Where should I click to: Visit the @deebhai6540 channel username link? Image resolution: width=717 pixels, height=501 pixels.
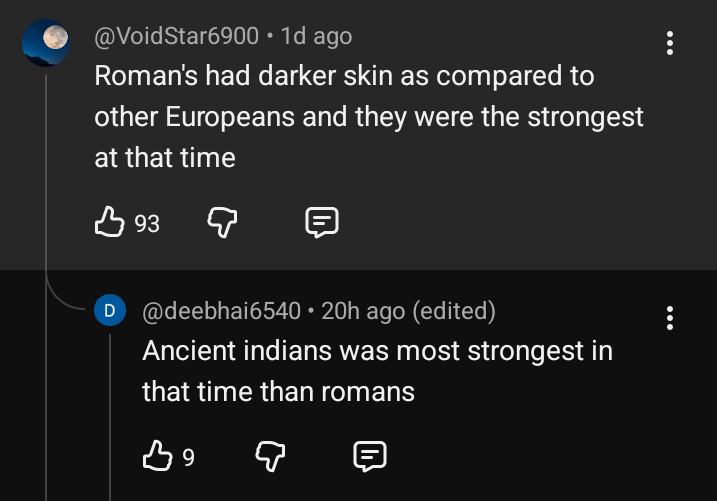221,311
